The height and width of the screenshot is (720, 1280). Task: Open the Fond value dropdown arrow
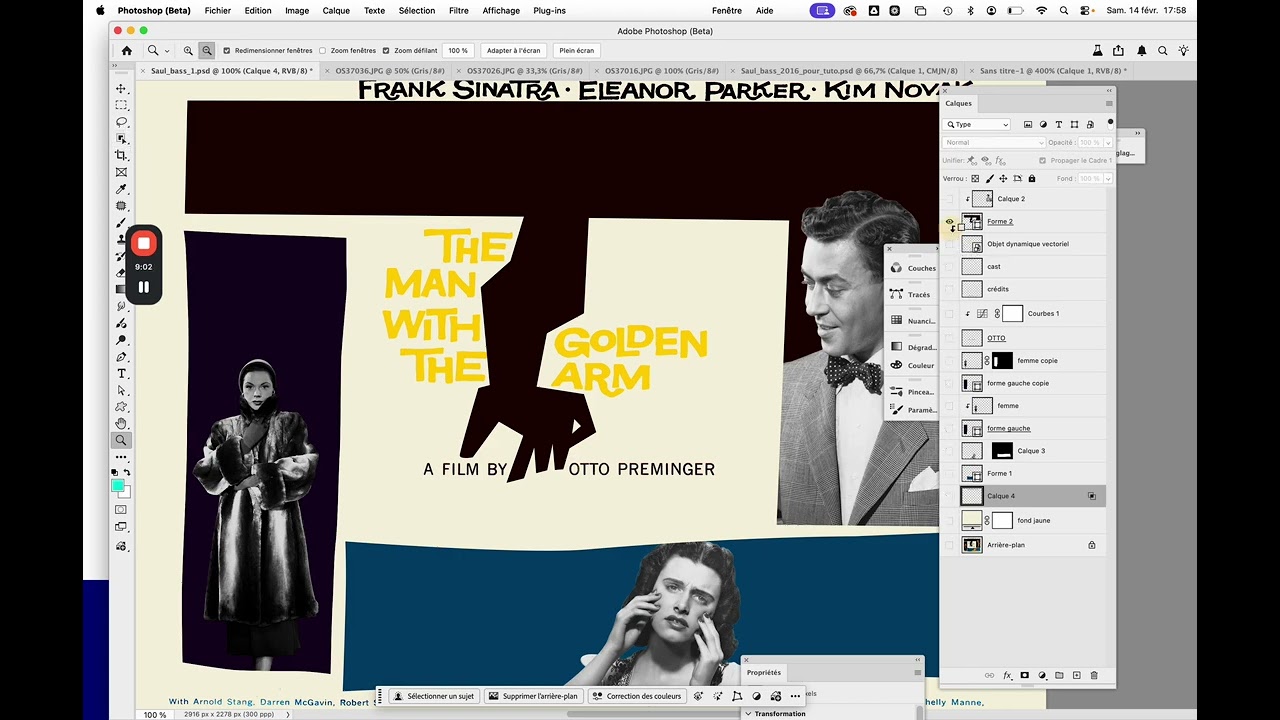tap(1108, 178)
